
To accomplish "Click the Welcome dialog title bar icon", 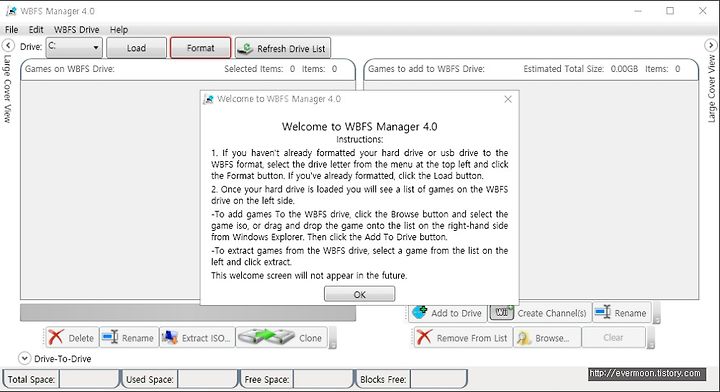I will (x=208, y=99).
